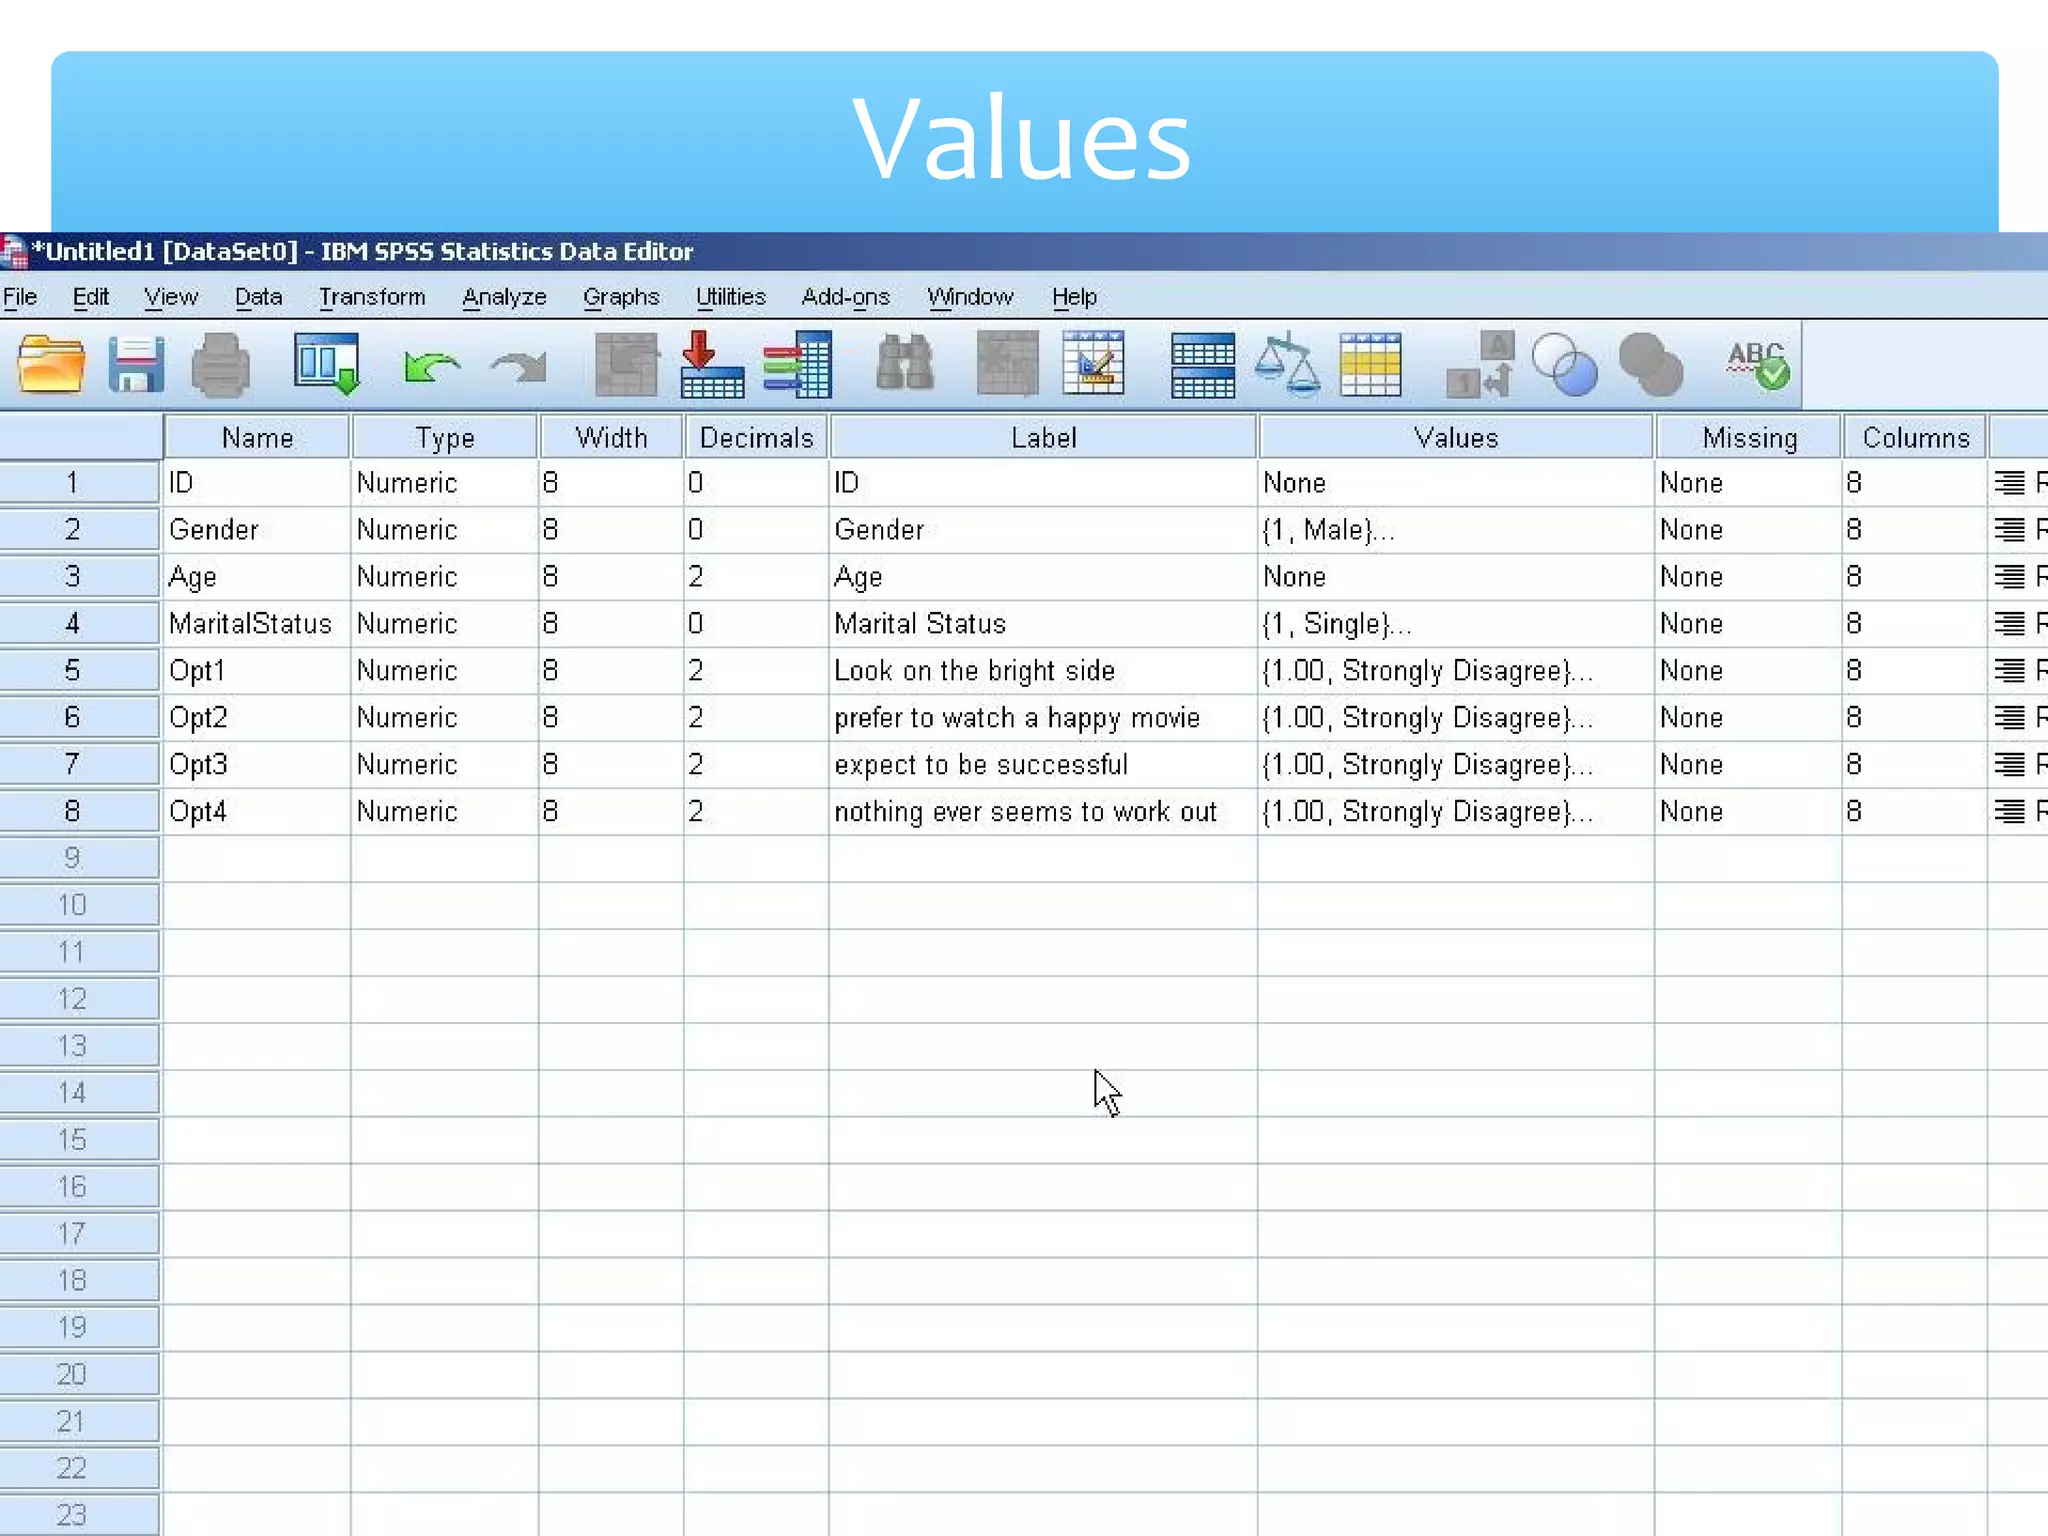Click the Columns cell for Opt1

click(x=1915, y=671)
